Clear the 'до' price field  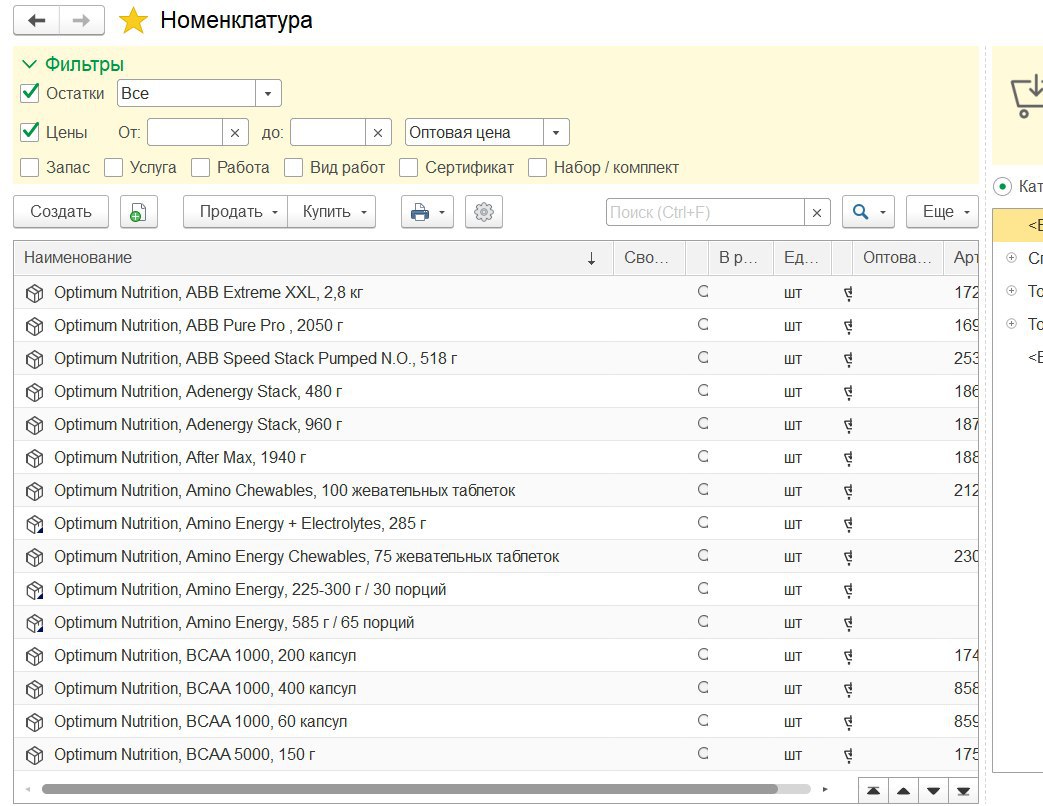click(x=378, y=132)
